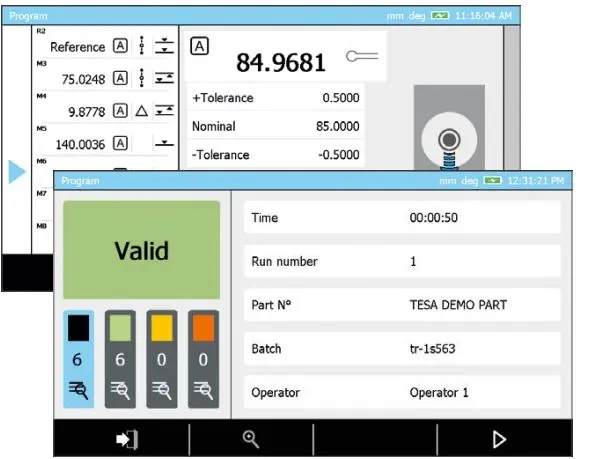Click the probe key icon beside 84.9681
The image size is (598, 459).
pos(362,56)
